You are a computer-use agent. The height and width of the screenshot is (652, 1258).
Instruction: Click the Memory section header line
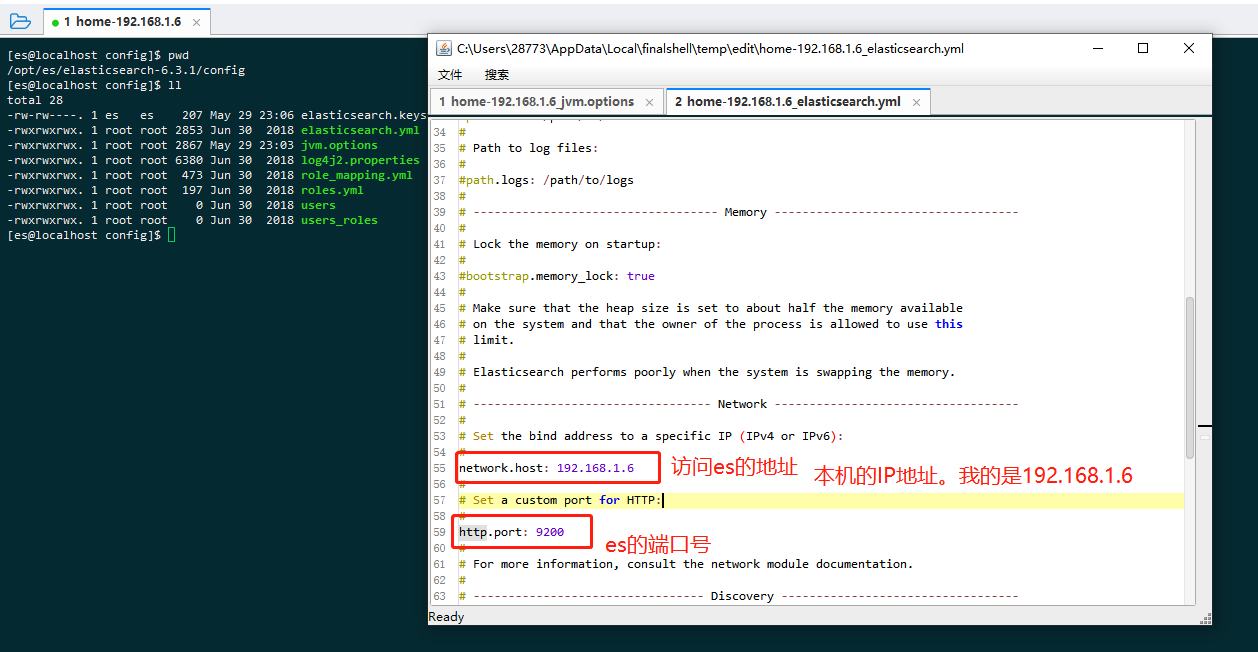click(738, 212)
